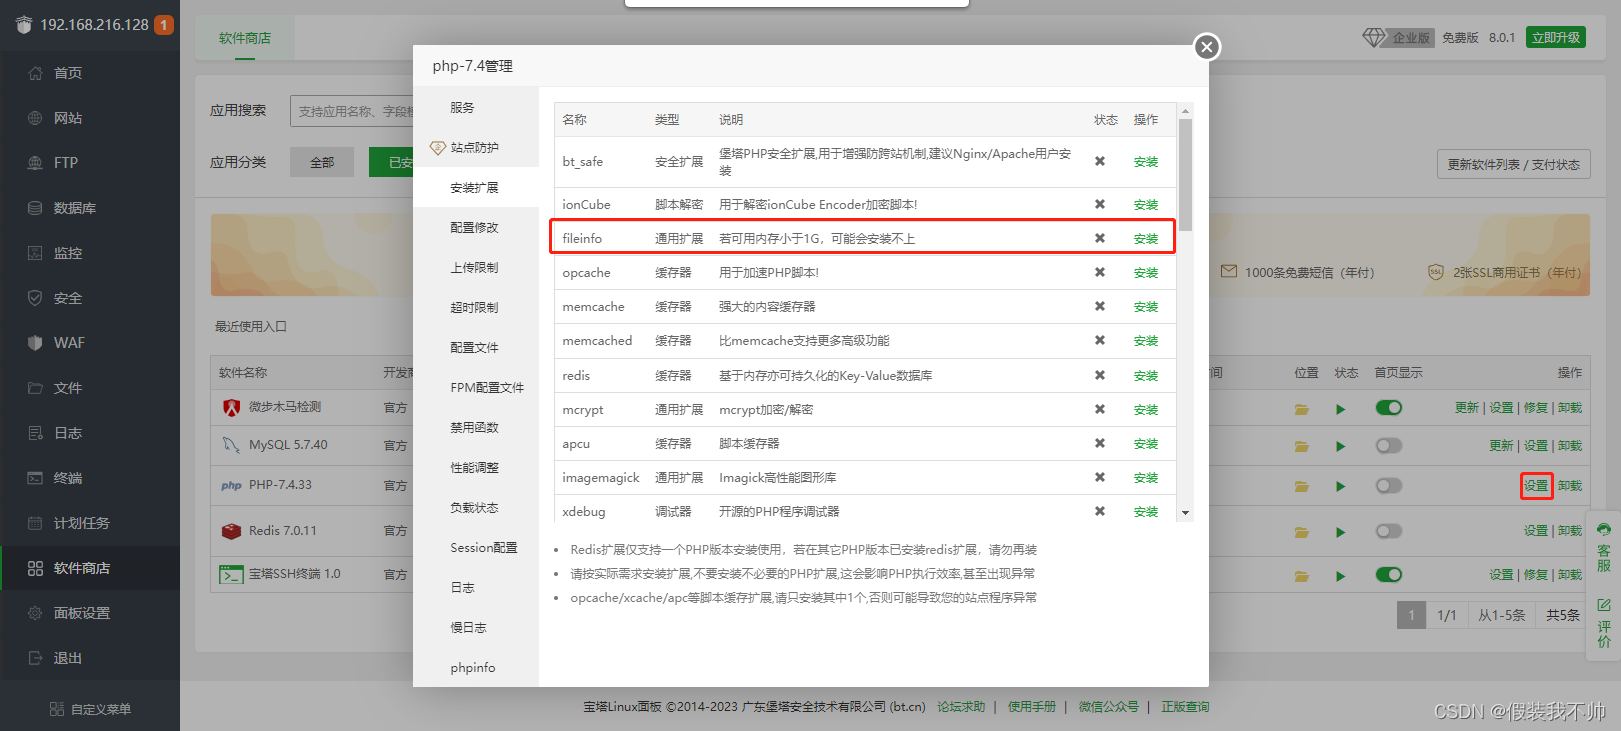Select 站点防护 in the PHP management menu
Image resolution: width=1621 pixels, height=731 pixels.
(476, 148)
